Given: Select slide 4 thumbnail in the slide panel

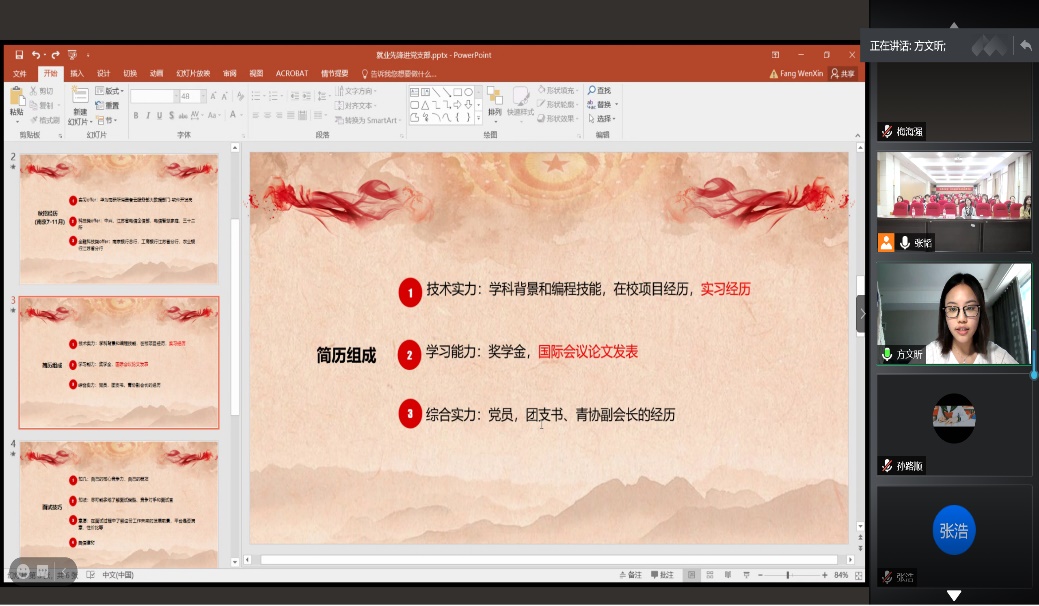Looking at the screenshot, I should pyautogui.click(x=119, y=495).
